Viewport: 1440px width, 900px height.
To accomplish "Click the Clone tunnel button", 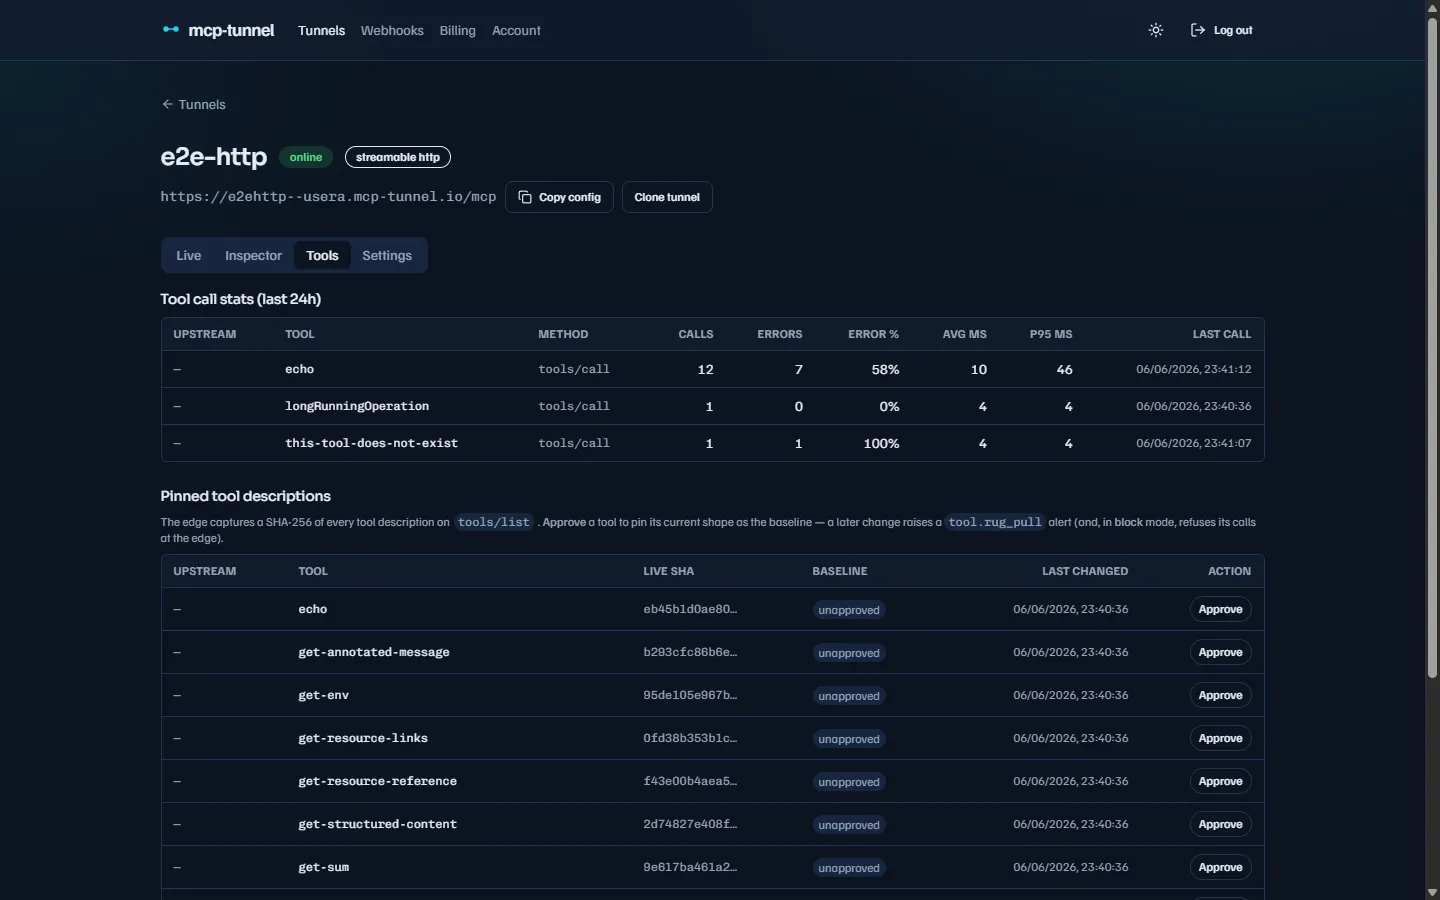I will tap(667, 197).
